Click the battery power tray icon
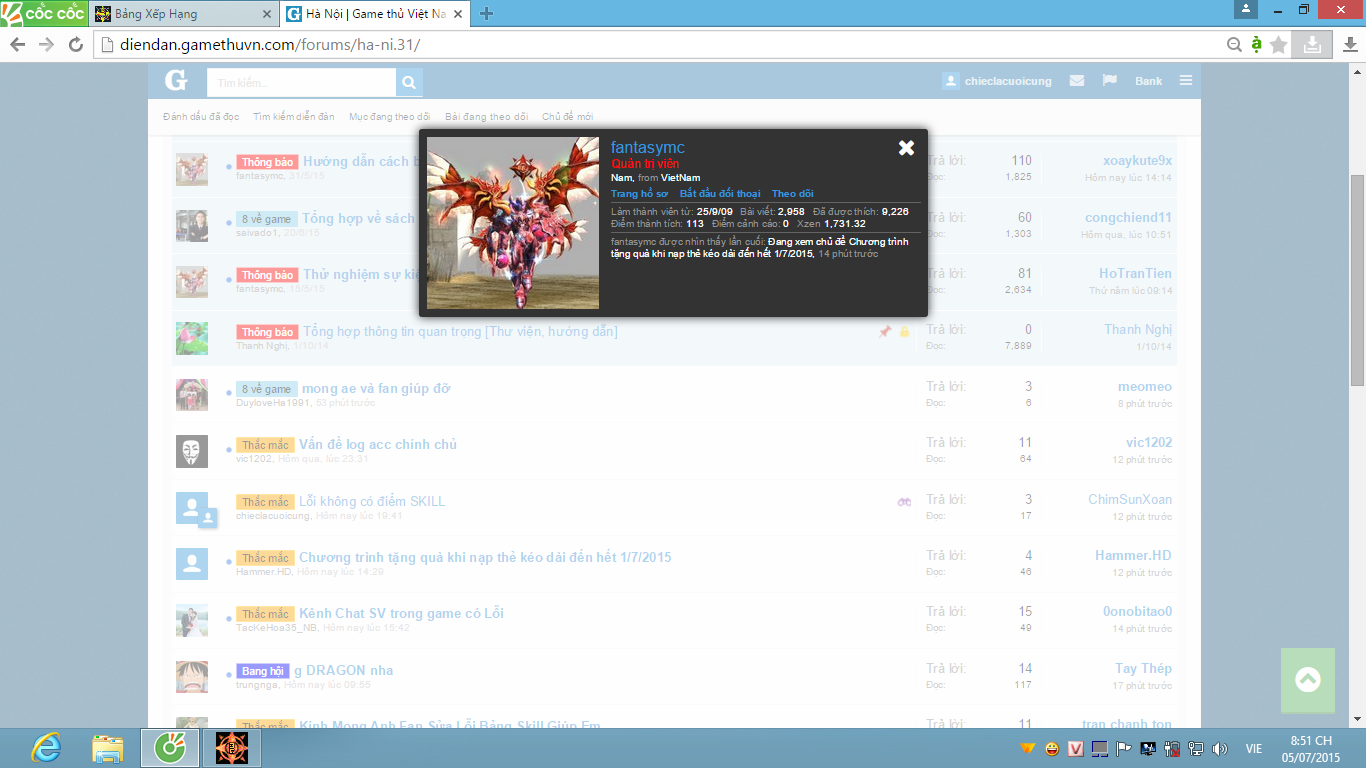This screenshot has height=768, width=1366. click(1172, 748)
